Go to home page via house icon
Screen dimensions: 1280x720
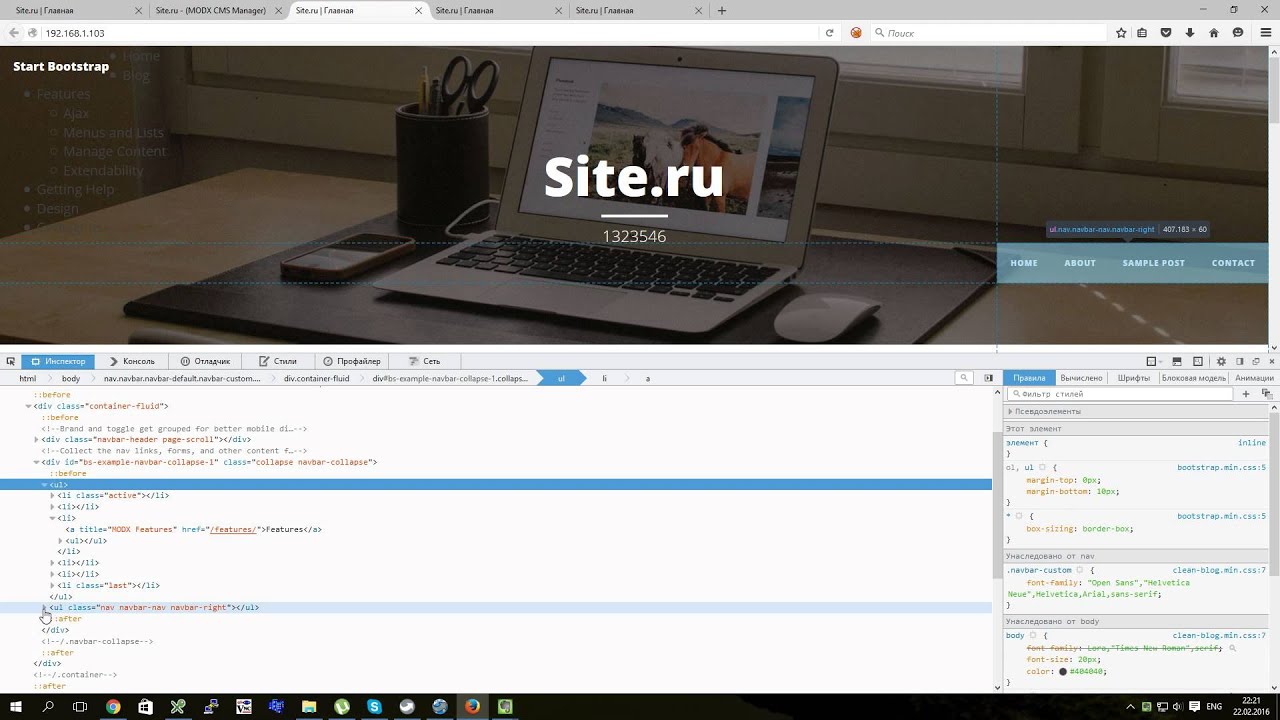(x=1214, y=33)
